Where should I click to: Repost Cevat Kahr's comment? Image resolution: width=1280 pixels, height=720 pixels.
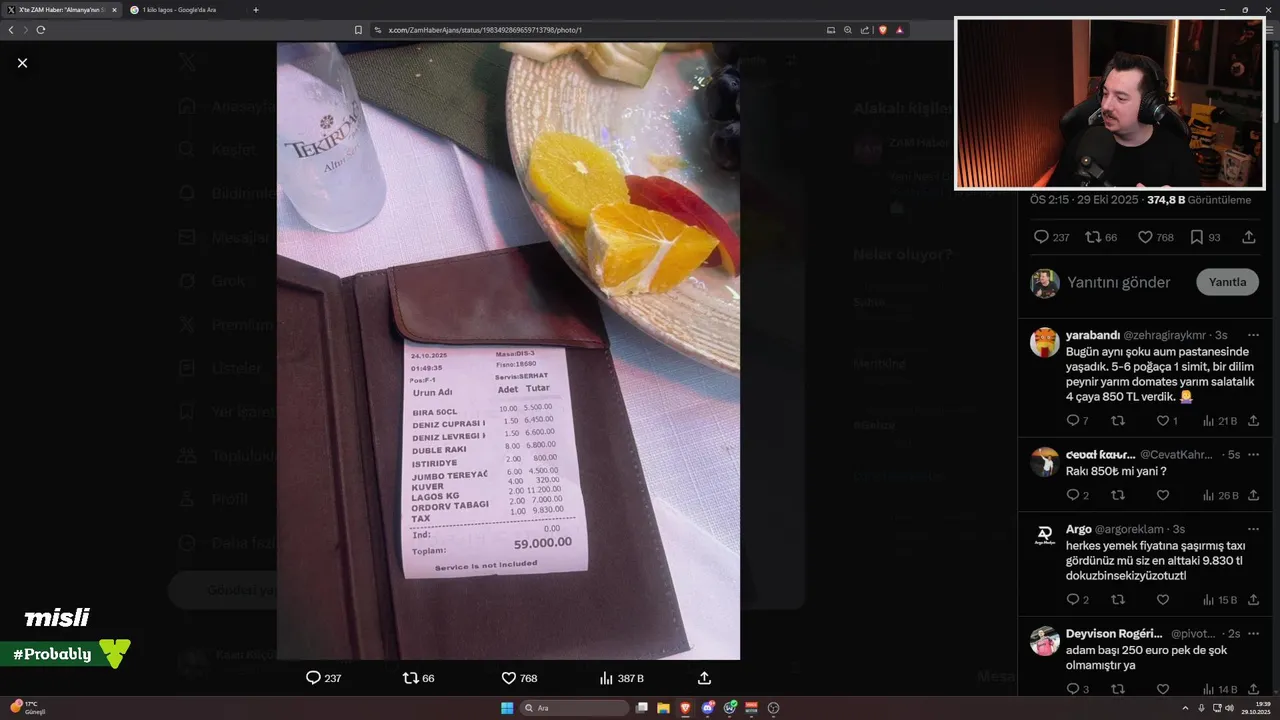click(1118, 495)
